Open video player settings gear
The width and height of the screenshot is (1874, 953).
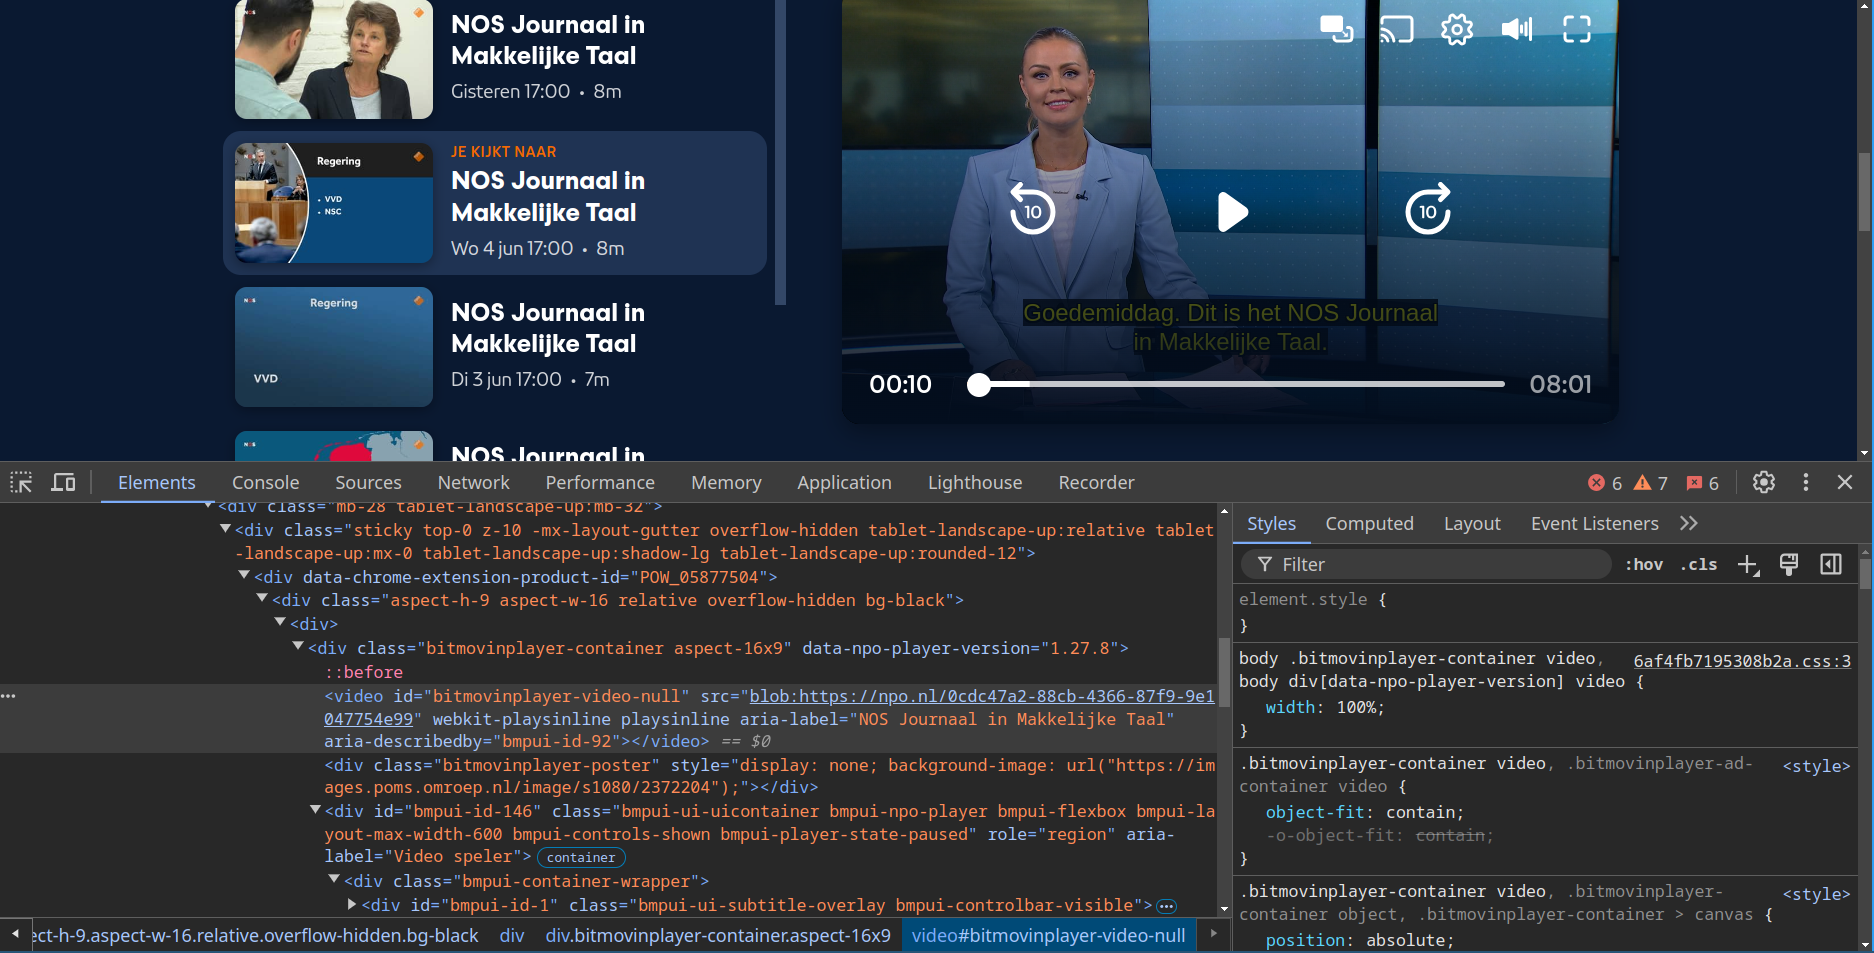coord(1457,29)
